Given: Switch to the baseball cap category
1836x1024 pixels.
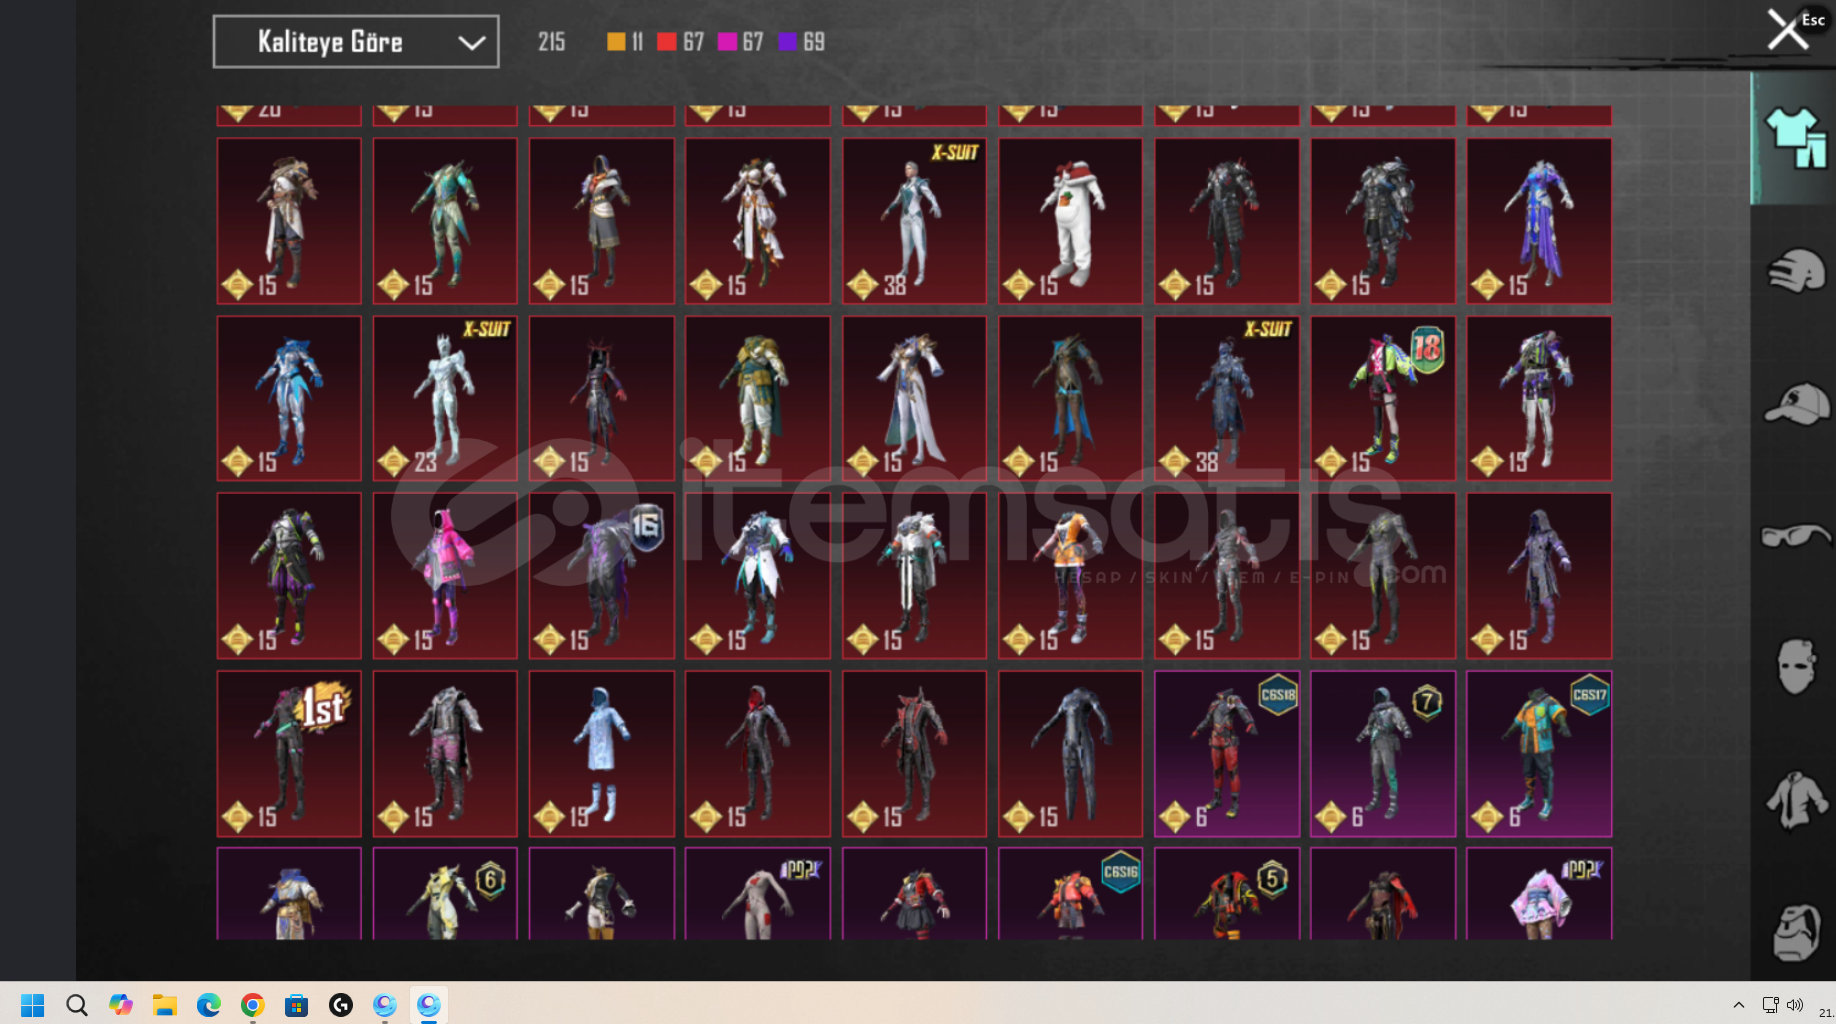Looking at the screenshot, I should 1795,404.
